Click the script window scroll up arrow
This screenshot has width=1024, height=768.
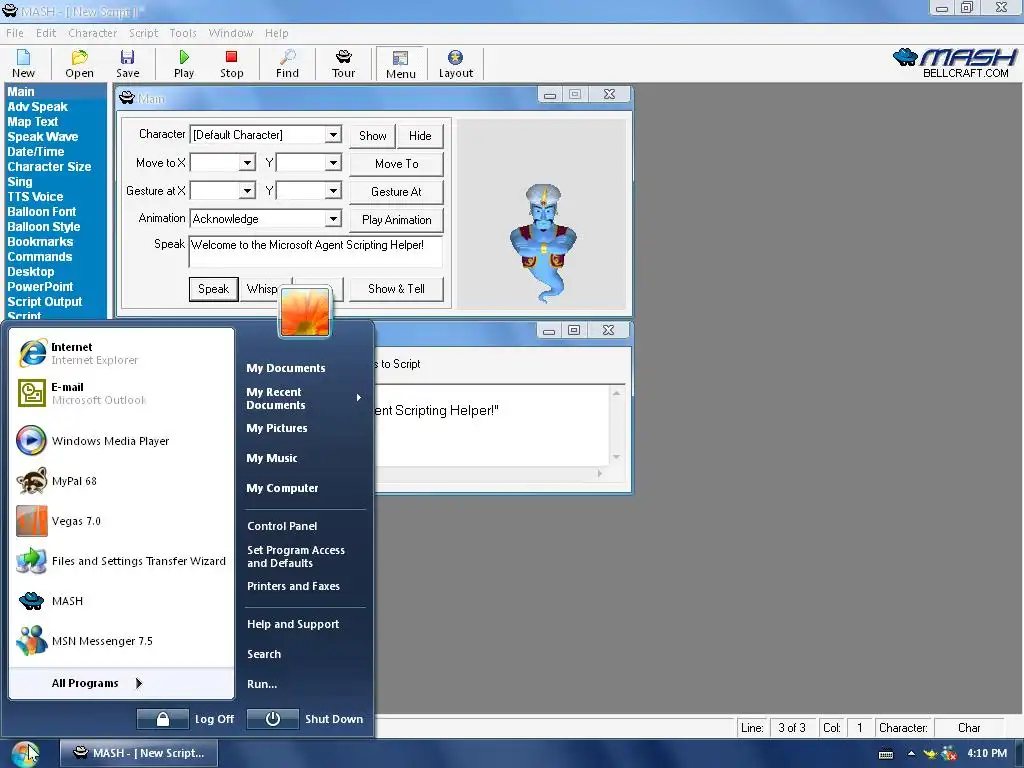[616, 393]
